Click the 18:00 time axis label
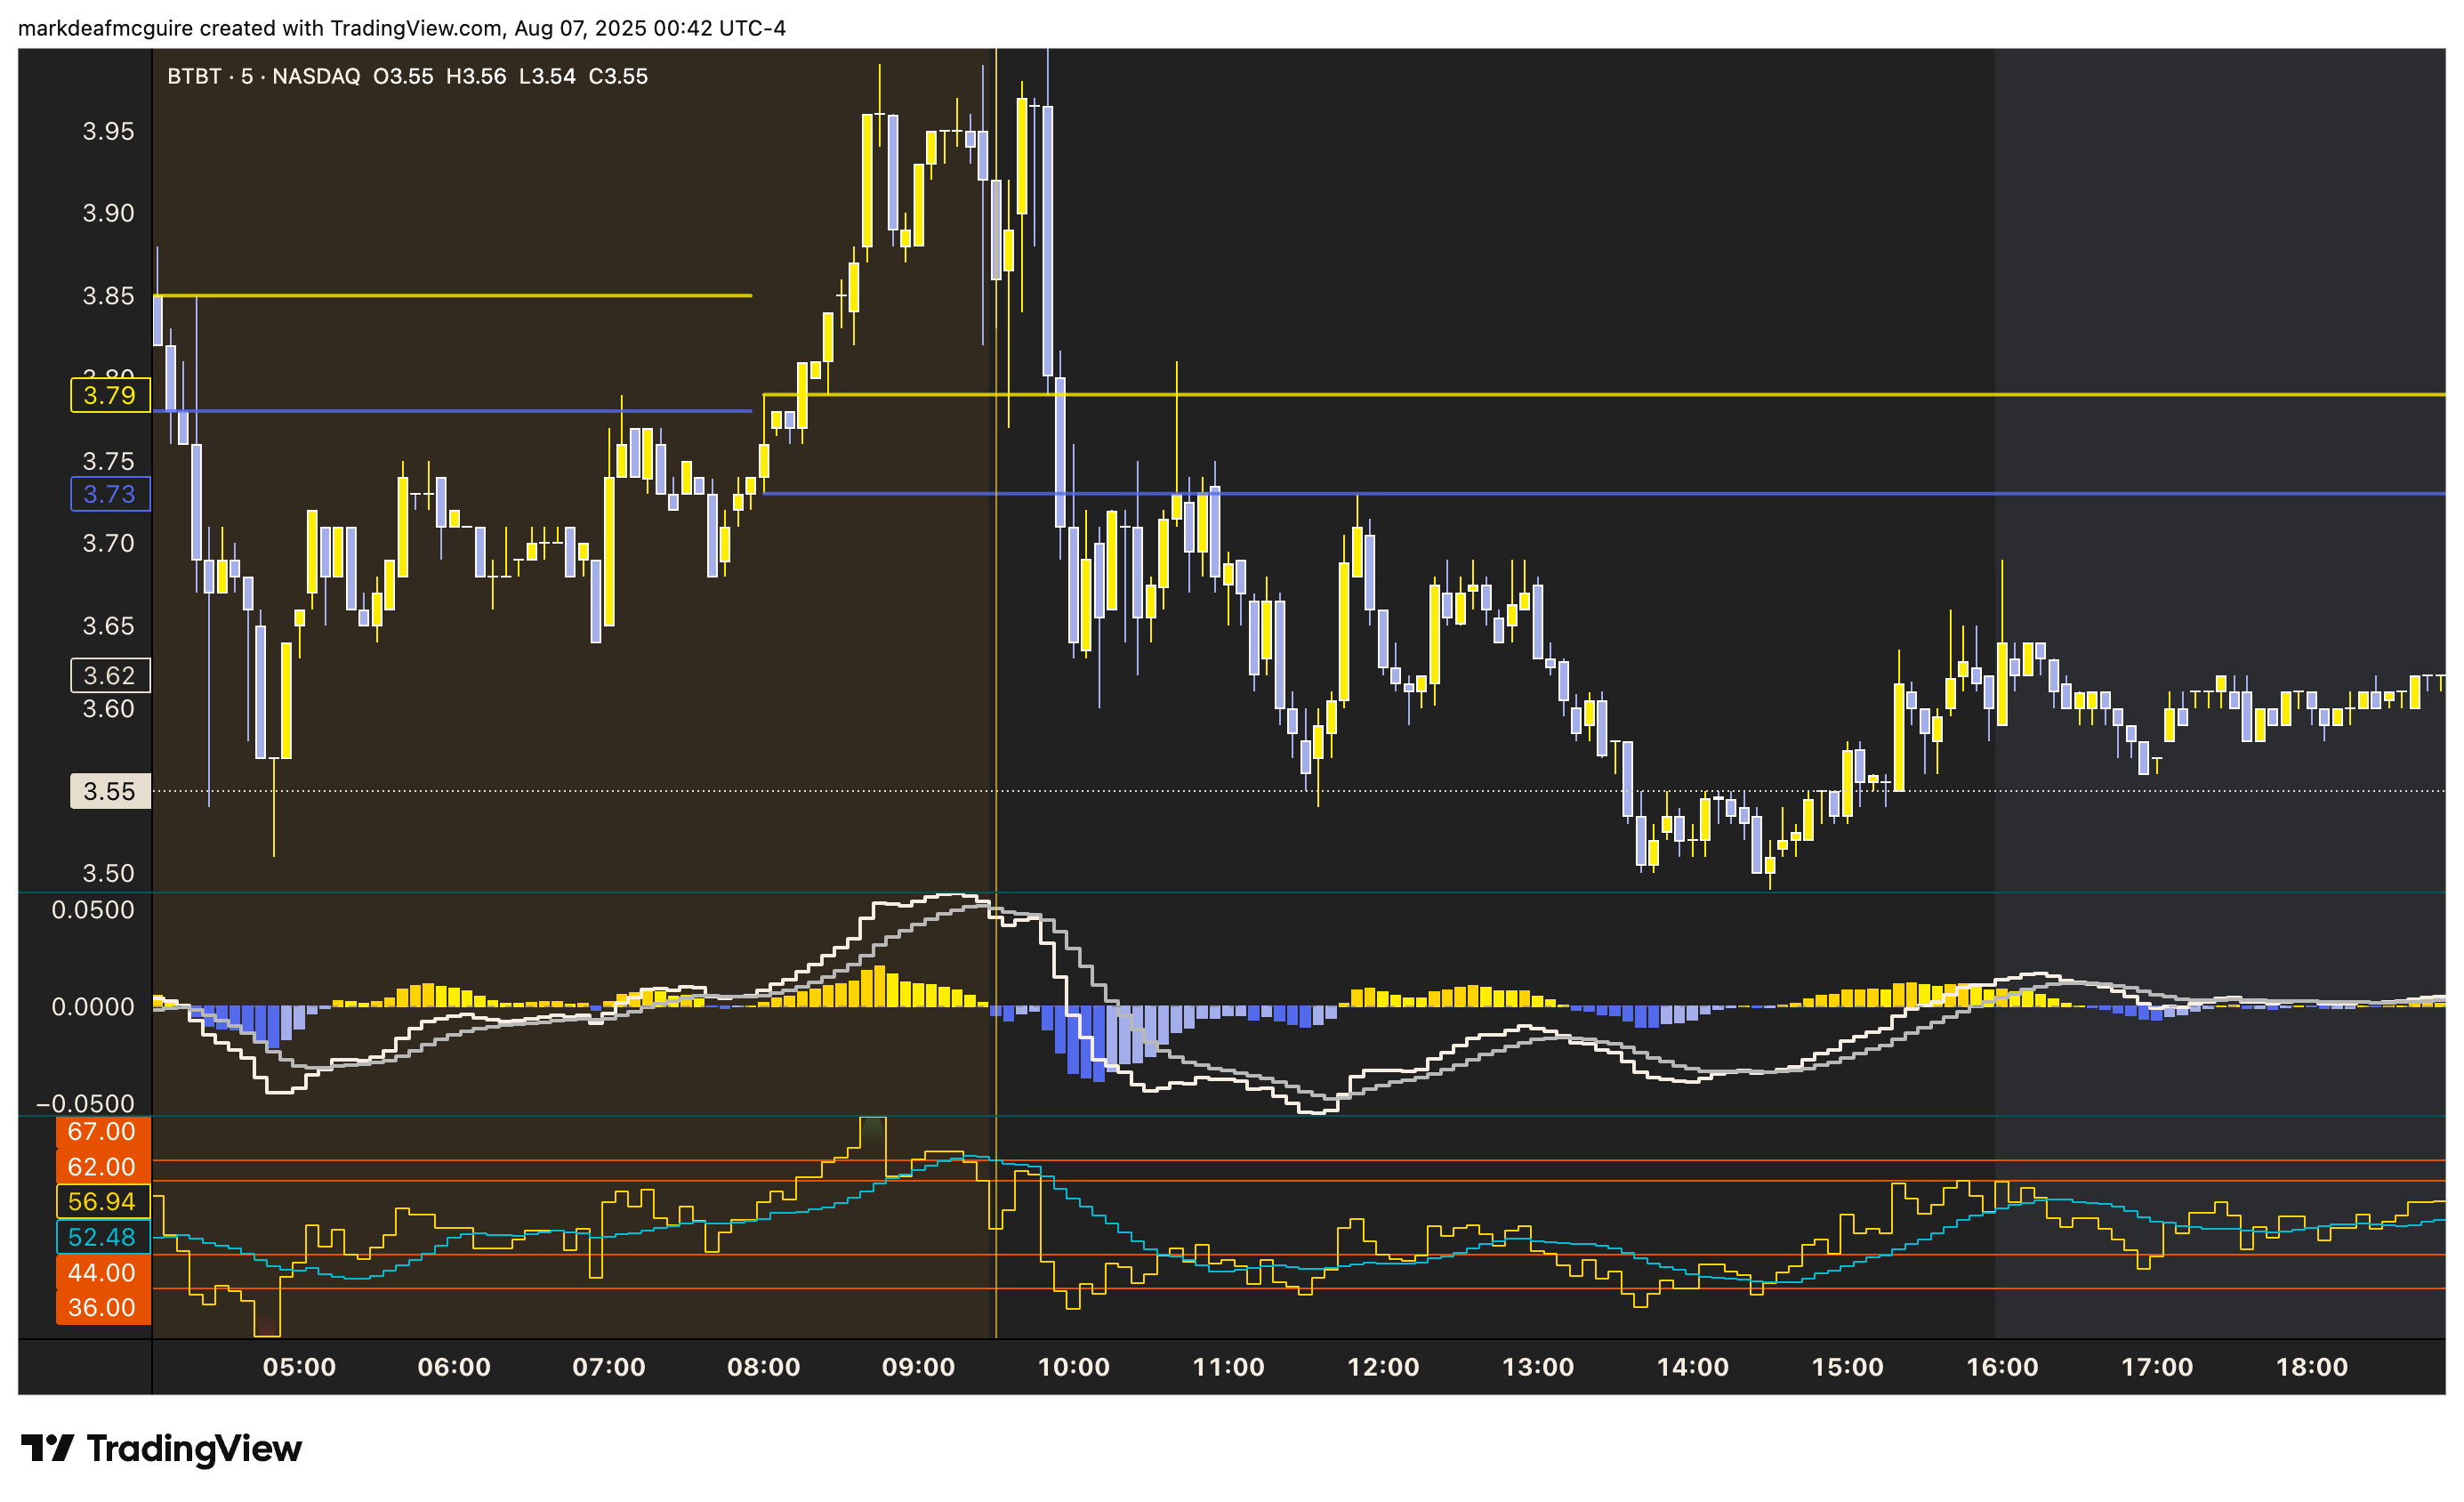The height and width of the screenshot is (1502, 2464). [2311, 1367]
